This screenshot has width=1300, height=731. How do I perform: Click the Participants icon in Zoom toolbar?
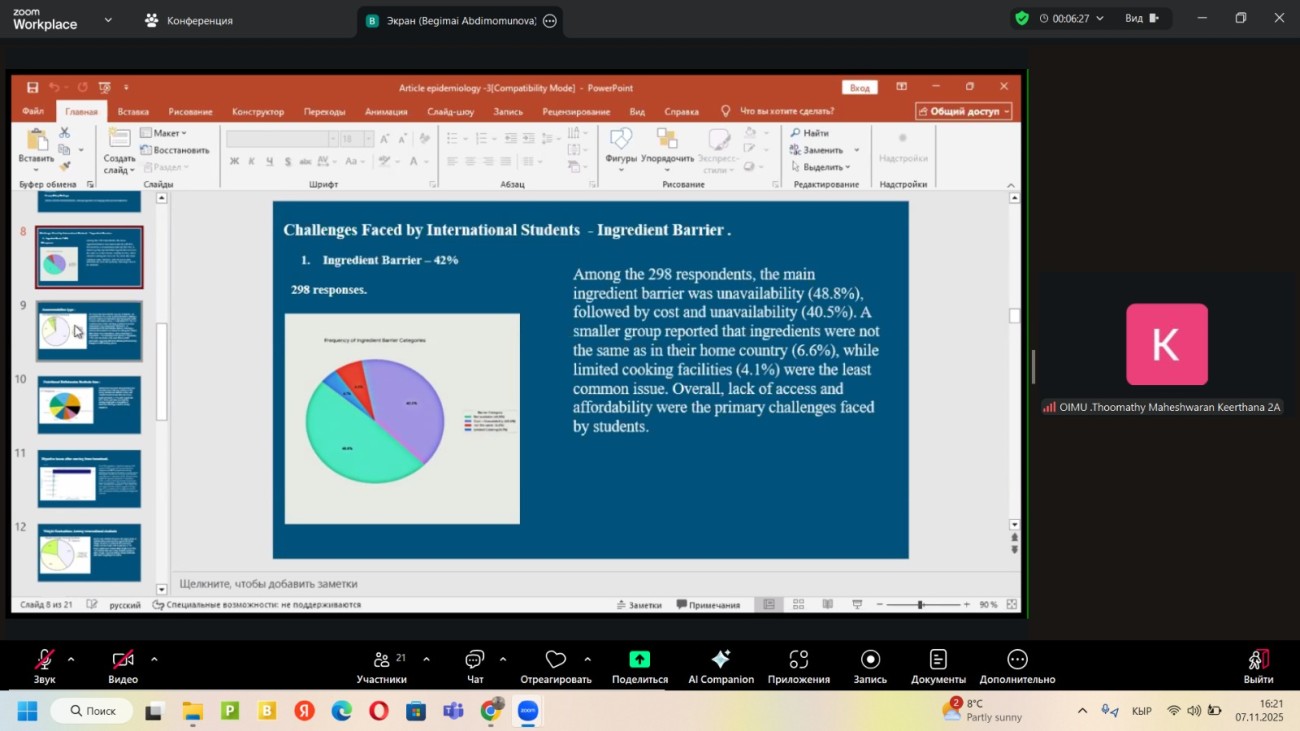click(382, 660)
